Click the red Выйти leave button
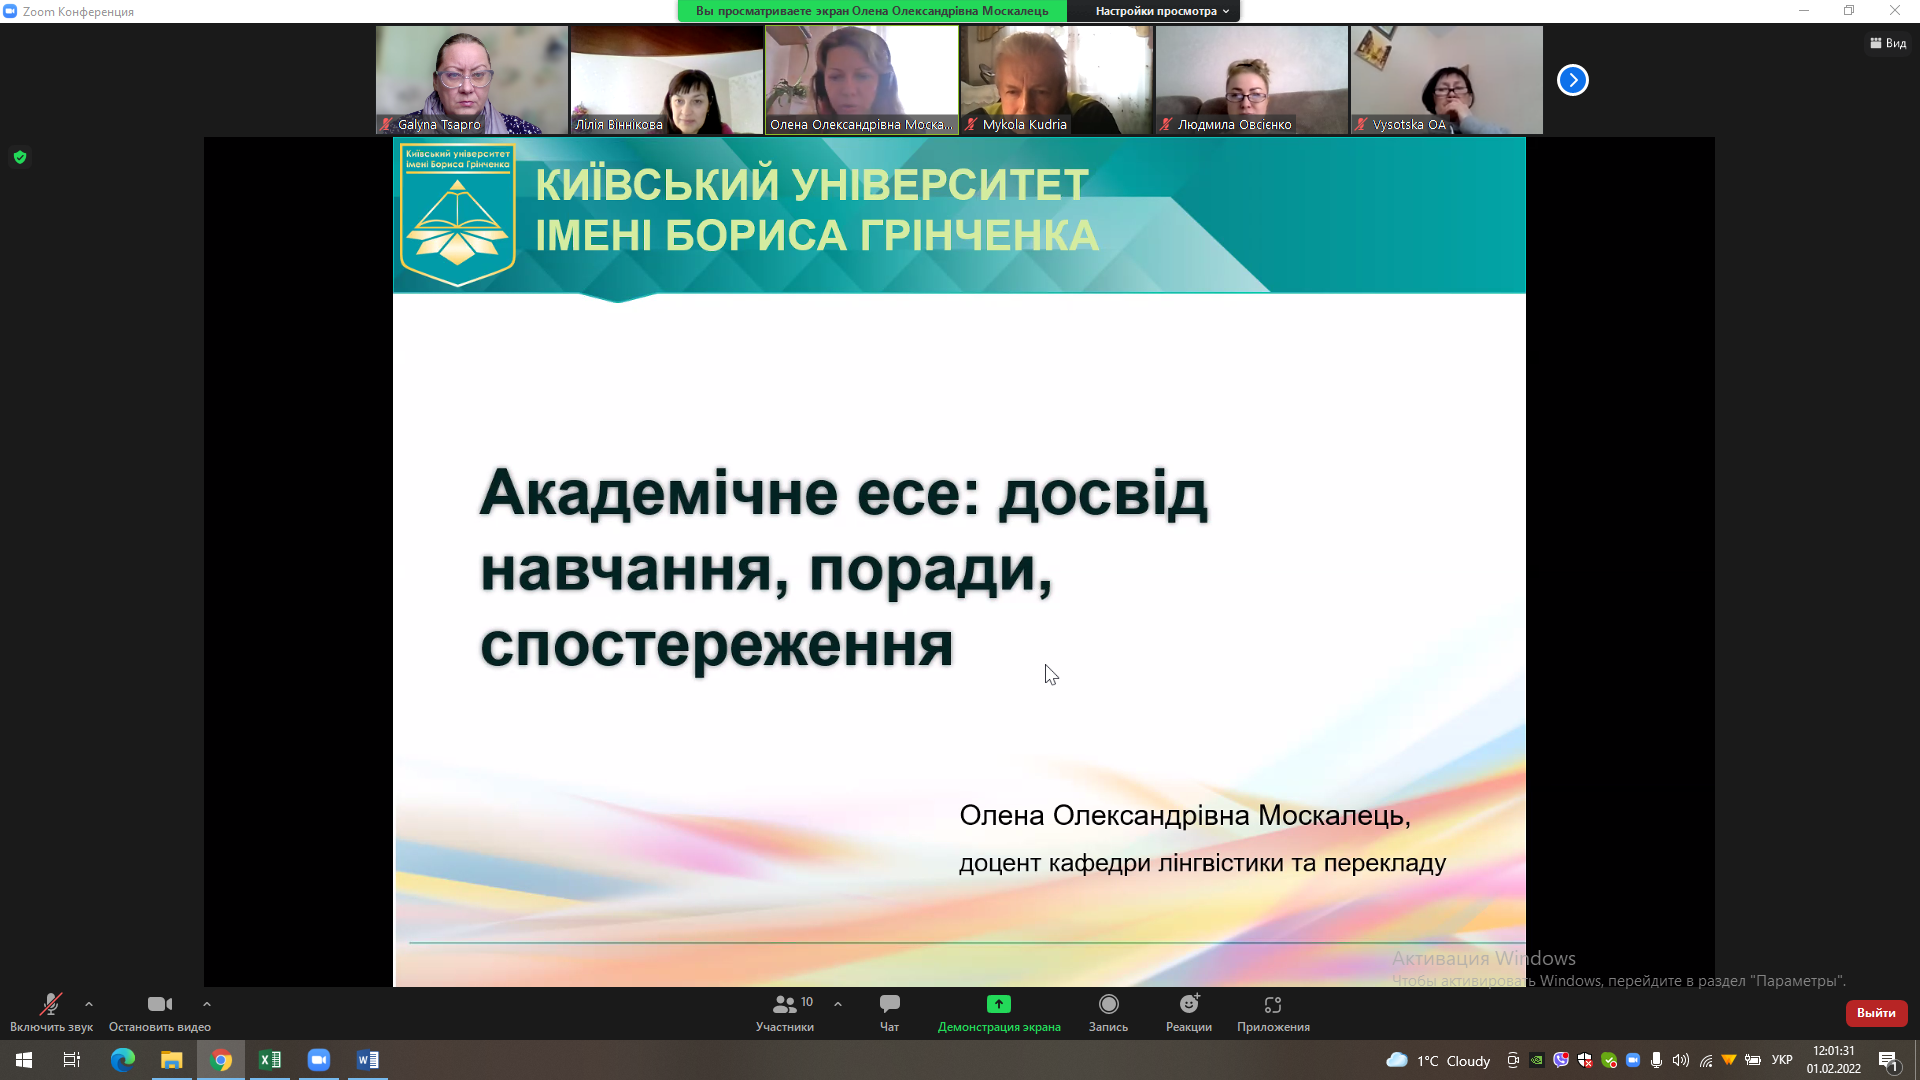 tap(1875, 1013)
